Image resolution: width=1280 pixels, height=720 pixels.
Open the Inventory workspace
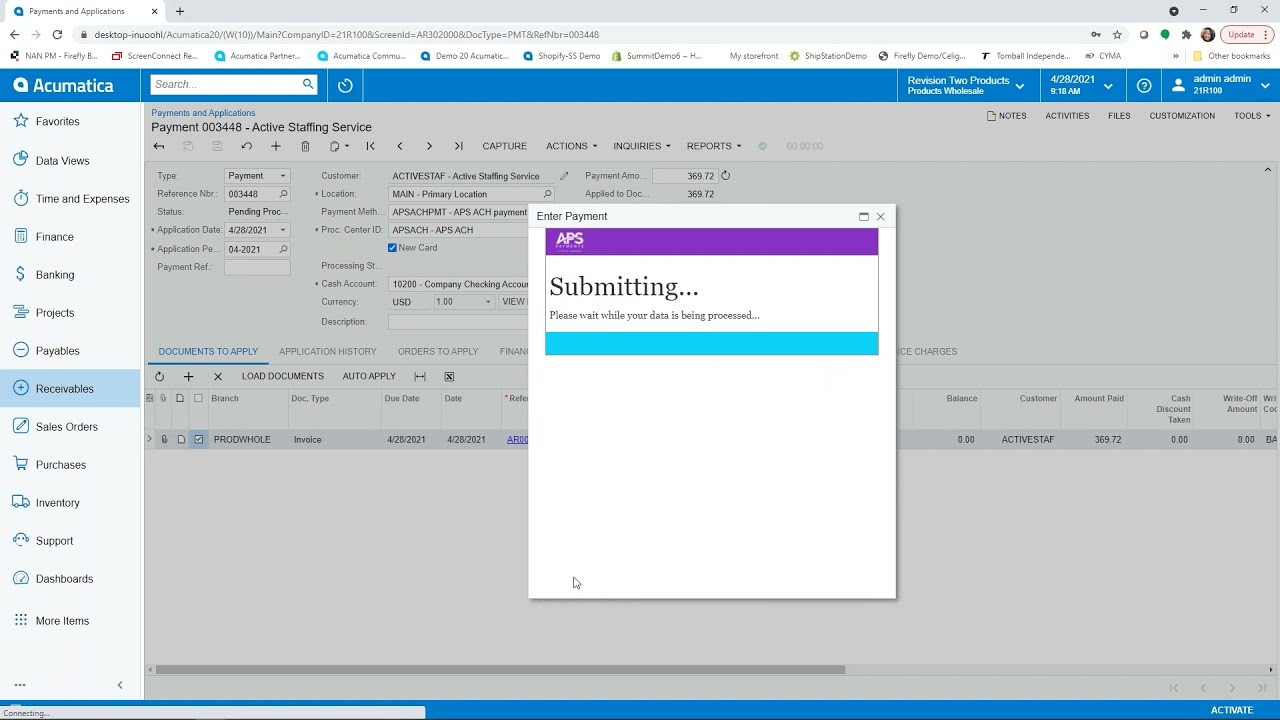(57, 502)
